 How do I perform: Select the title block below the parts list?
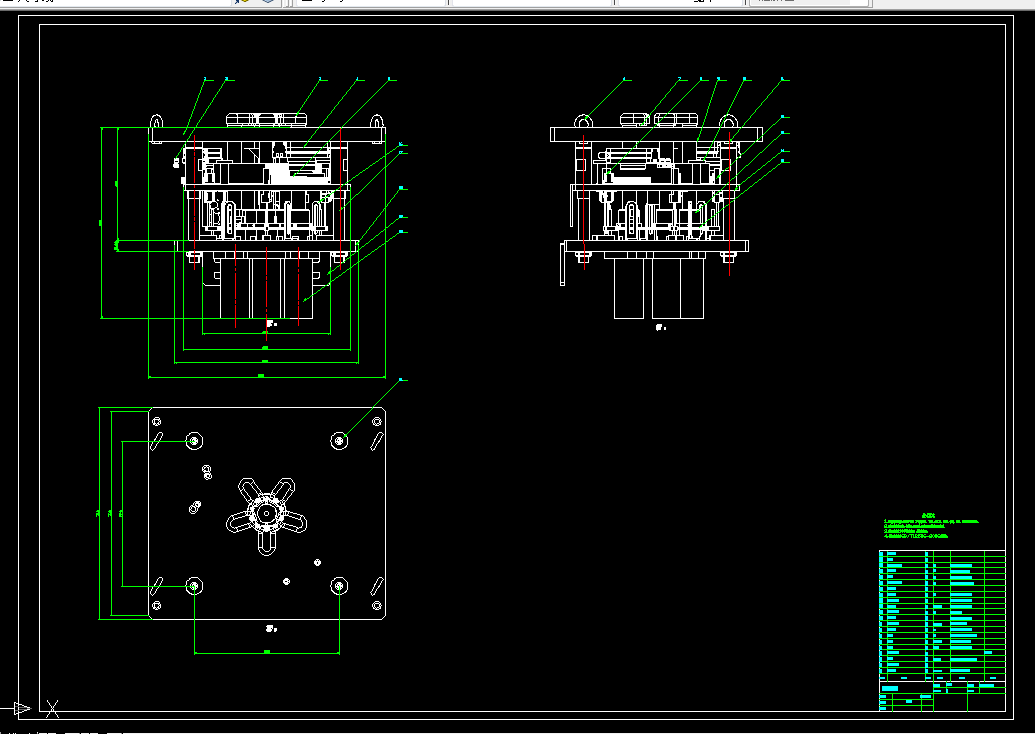coord(942,696)
